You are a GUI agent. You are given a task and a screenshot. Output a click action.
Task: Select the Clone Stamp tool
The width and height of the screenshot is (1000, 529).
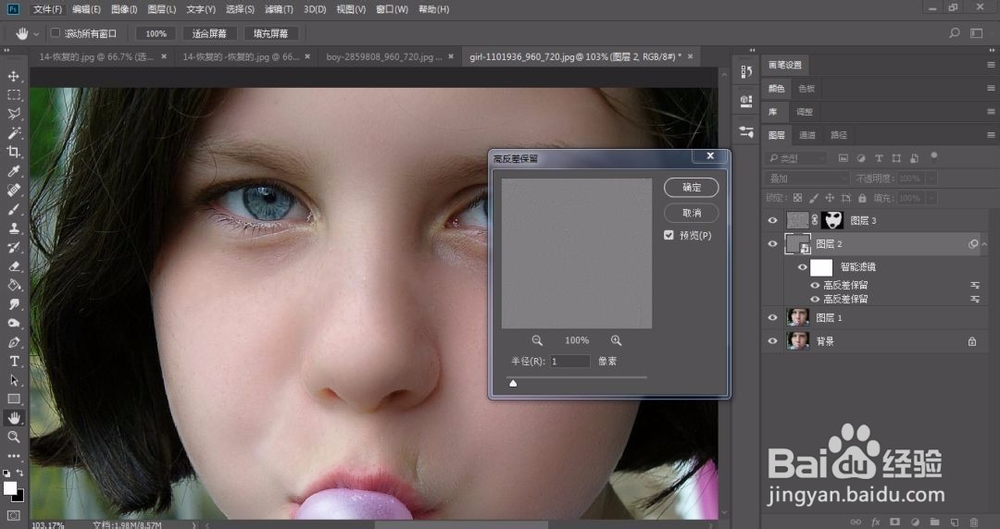[13, 228]
